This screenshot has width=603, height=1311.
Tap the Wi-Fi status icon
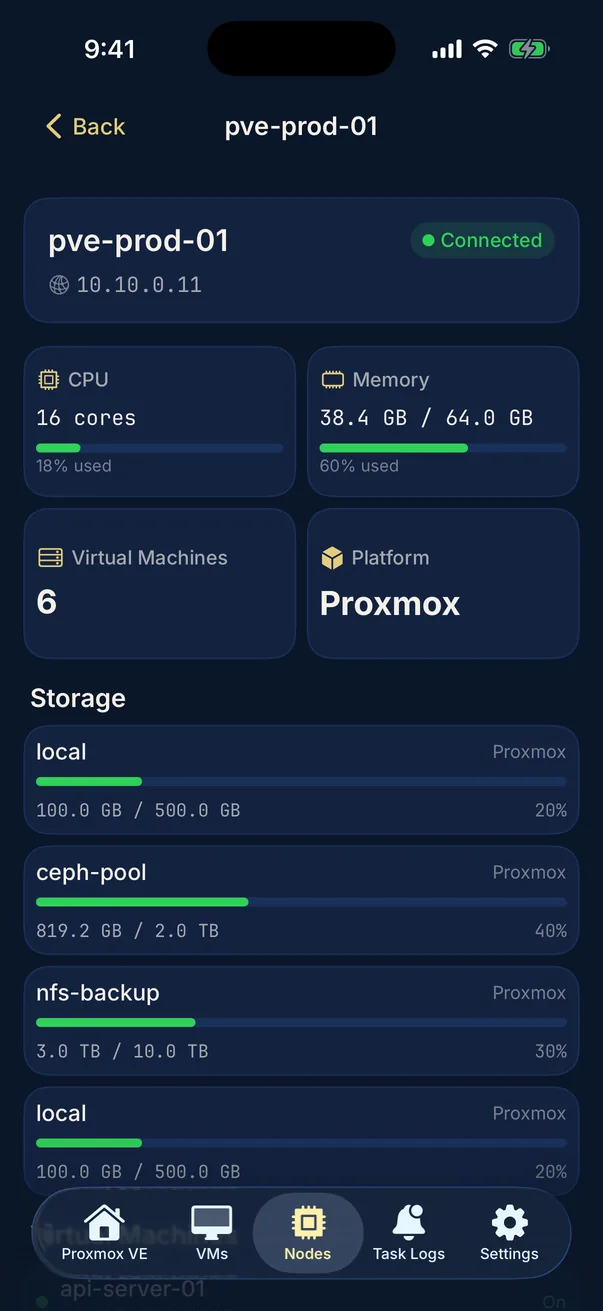[485, 49]
